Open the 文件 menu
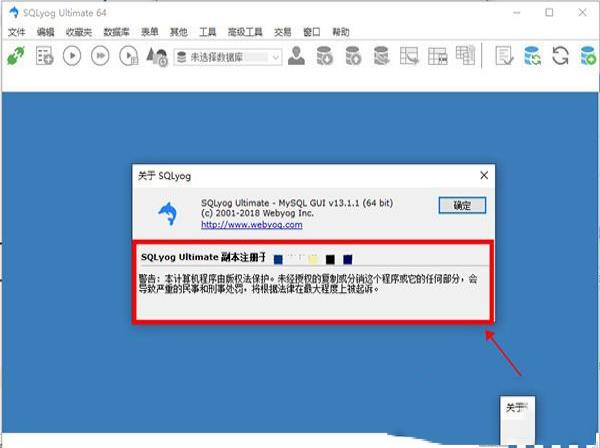Screen dimensions: 600x448 tap(17, 32)
